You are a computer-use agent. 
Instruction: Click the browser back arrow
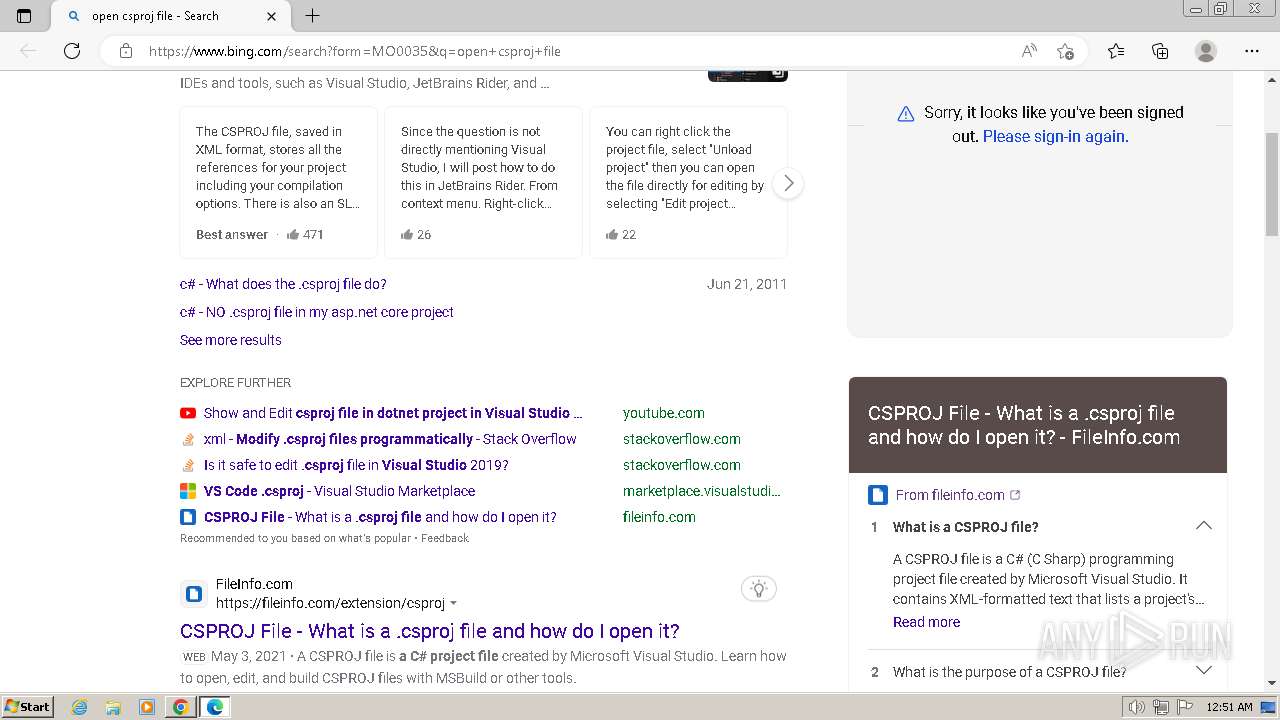[x=28, y=51]
